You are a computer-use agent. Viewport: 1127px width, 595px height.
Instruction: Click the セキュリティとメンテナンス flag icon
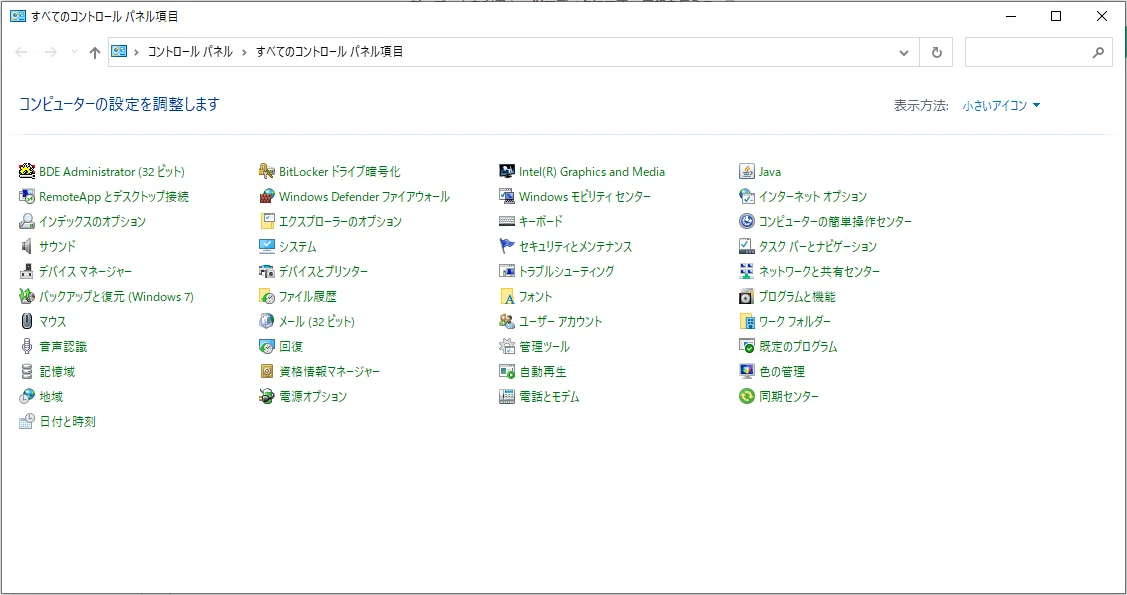coord(507,246)
